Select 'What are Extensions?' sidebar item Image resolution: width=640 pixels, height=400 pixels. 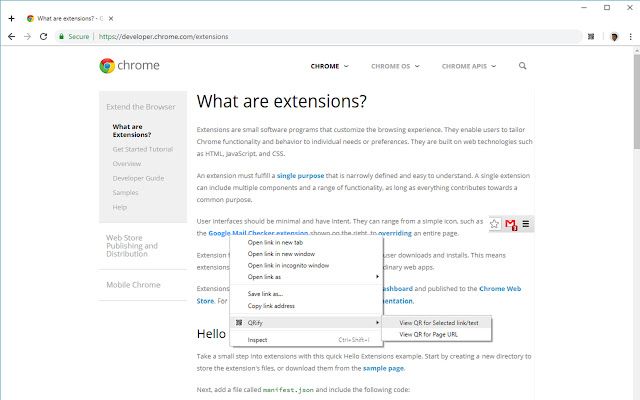coord(132,131)
